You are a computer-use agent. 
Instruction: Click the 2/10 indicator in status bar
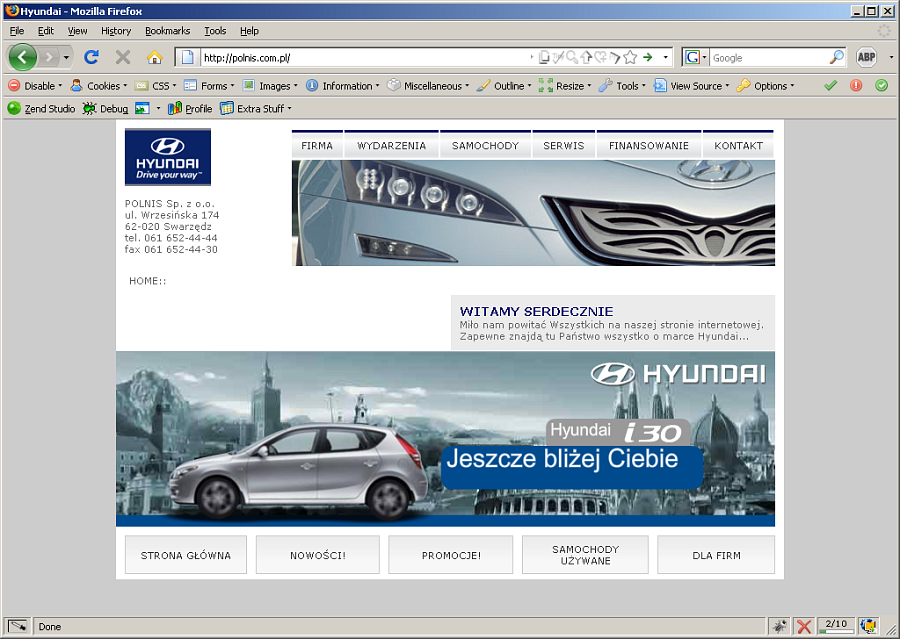[x=836, y=626]
